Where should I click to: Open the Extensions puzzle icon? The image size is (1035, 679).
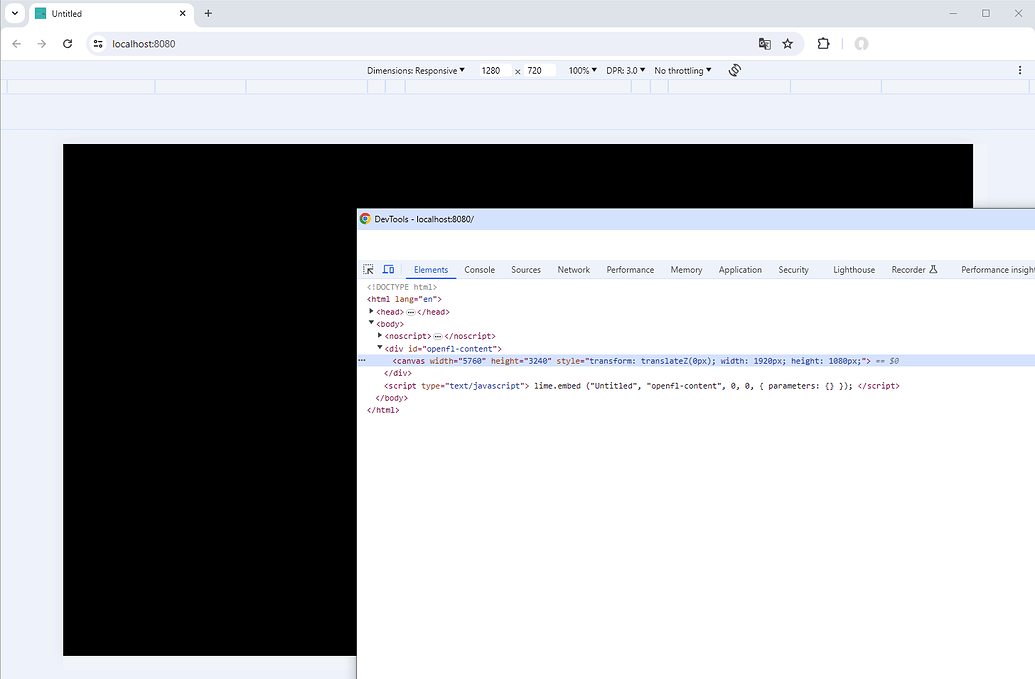[823, 44]
